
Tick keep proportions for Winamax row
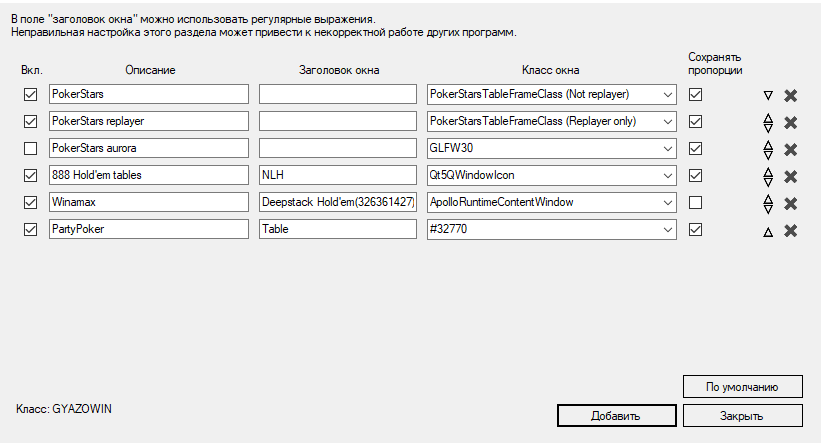tap(695, 202)
